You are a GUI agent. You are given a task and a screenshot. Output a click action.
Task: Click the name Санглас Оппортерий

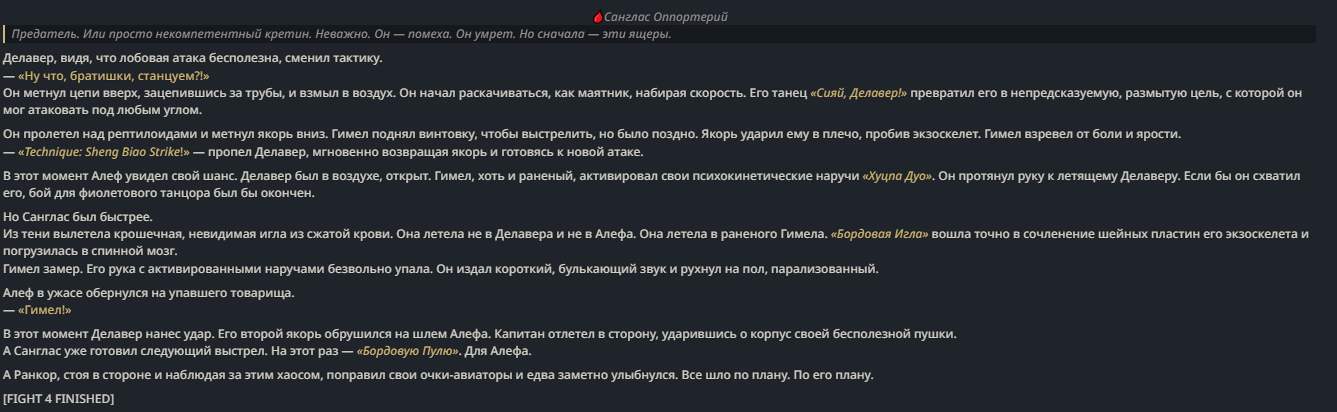coord(666,17)
